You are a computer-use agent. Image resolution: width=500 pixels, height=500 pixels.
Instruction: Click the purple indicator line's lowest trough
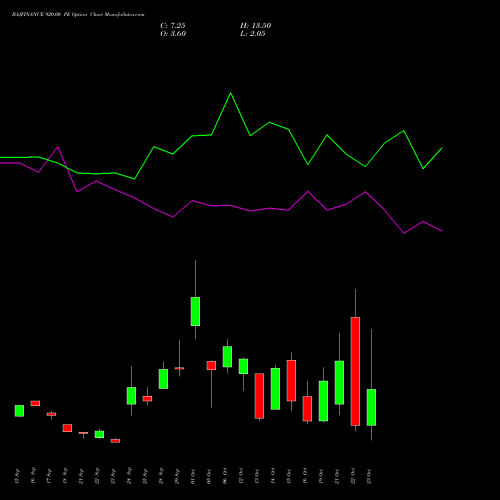tap(404, 233)
